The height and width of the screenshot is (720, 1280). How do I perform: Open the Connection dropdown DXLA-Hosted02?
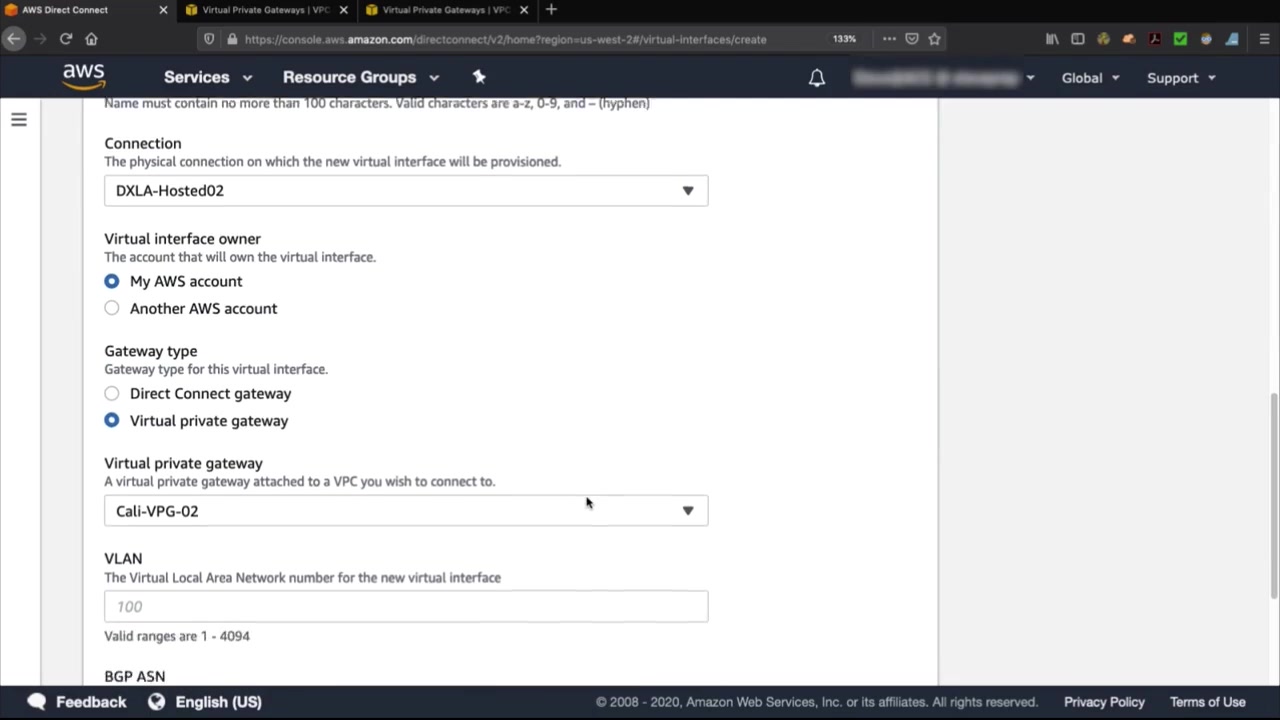point(406,191)
